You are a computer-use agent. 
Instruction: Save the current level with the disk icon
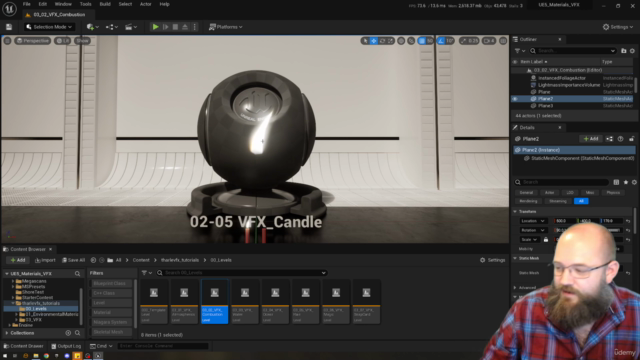[x=9, y=27]
